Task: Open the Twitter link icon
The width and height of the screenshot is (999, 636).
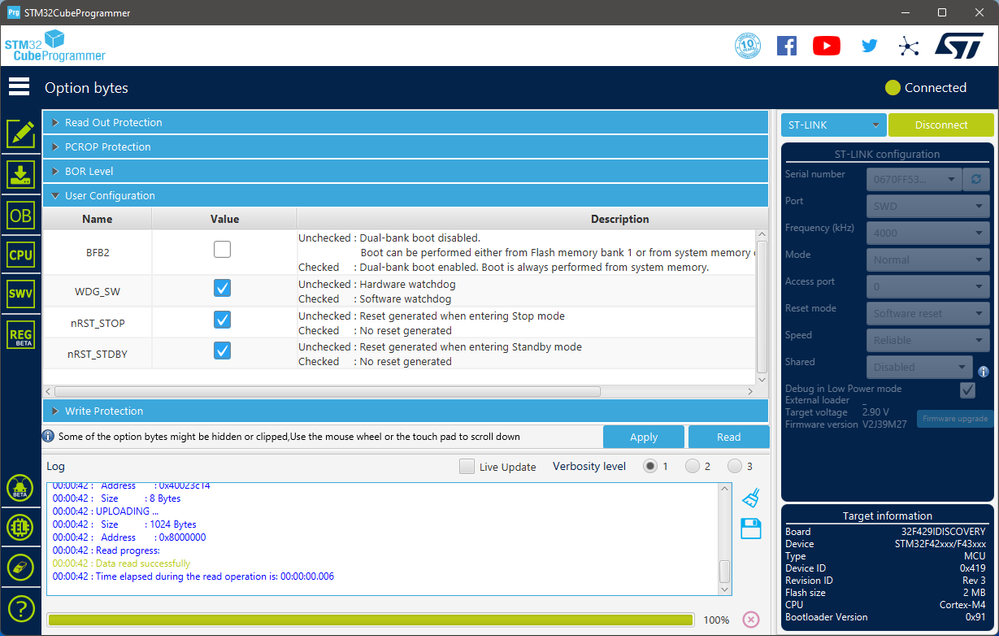Action: (x=869, y=46)
